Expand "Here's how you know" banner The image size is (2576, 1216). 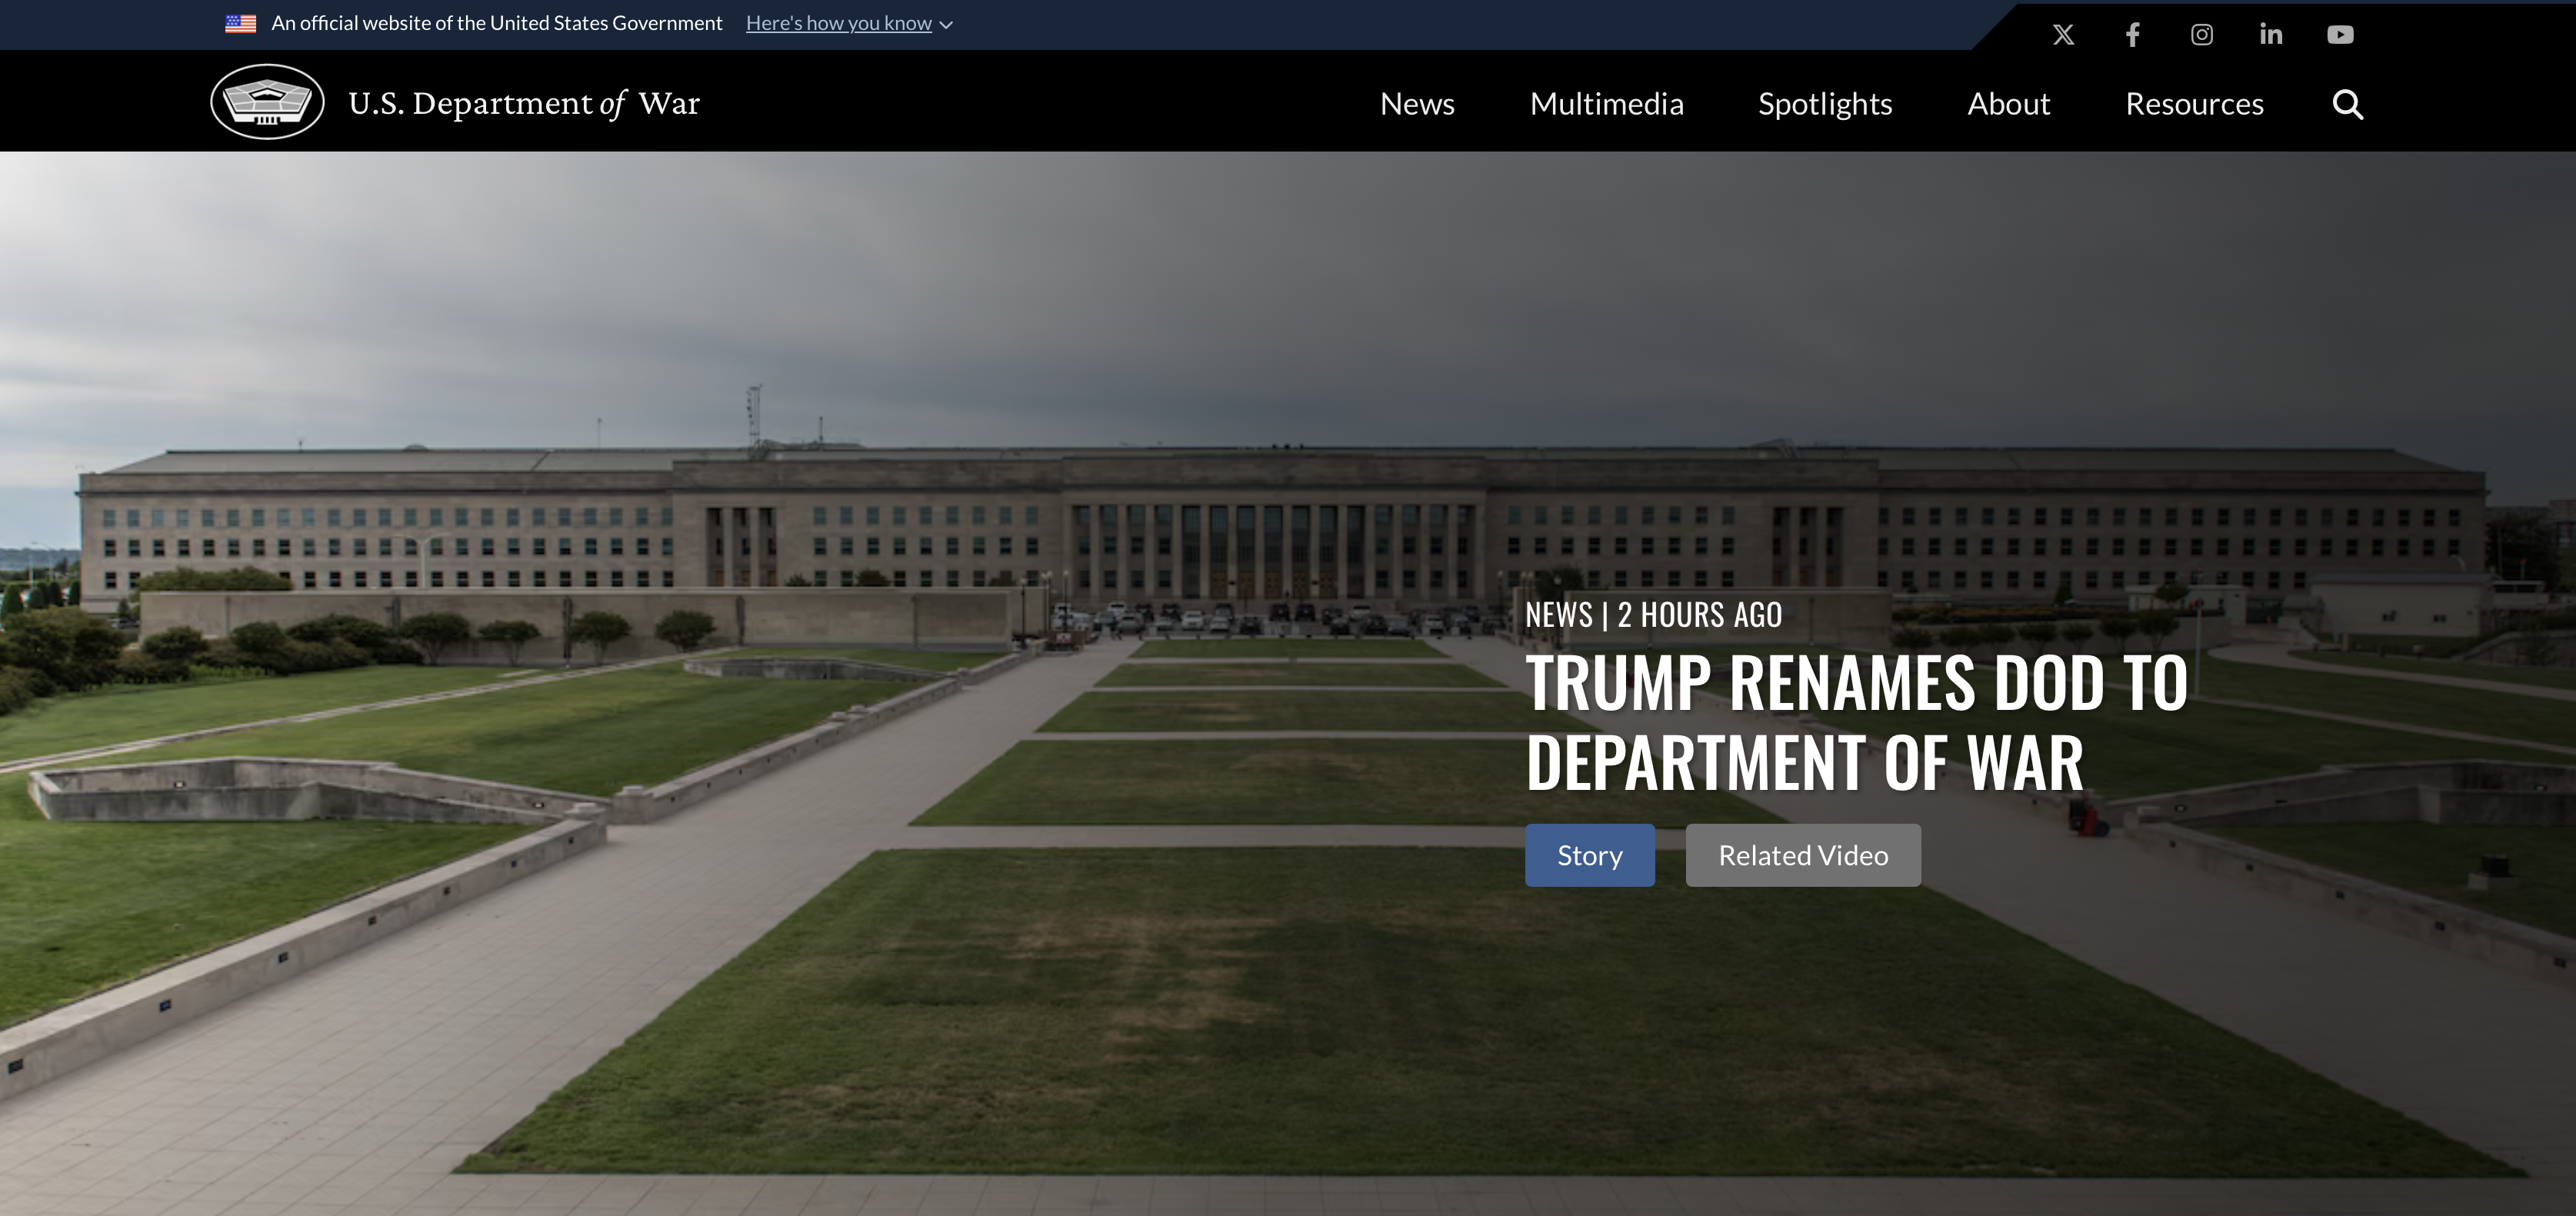tap(838, 23)
